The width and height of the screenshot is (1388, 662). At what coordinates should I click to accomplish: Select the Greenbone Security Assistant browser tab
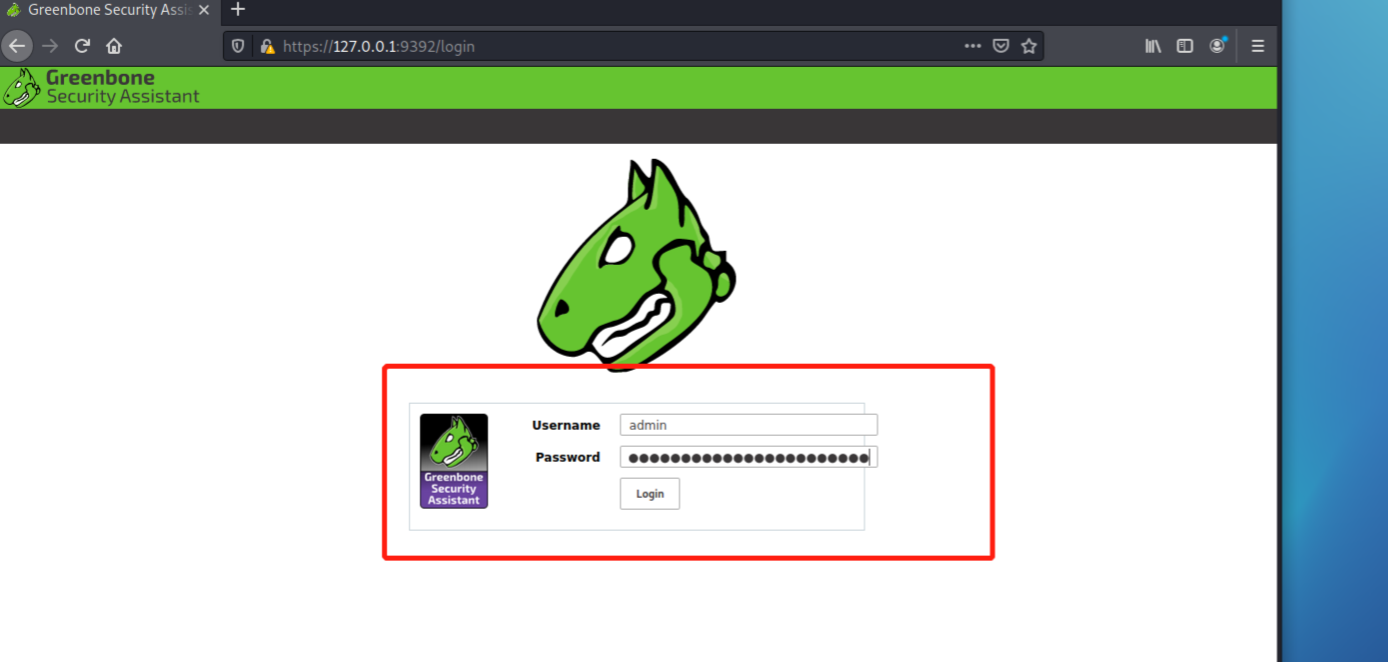click(108, 10)
